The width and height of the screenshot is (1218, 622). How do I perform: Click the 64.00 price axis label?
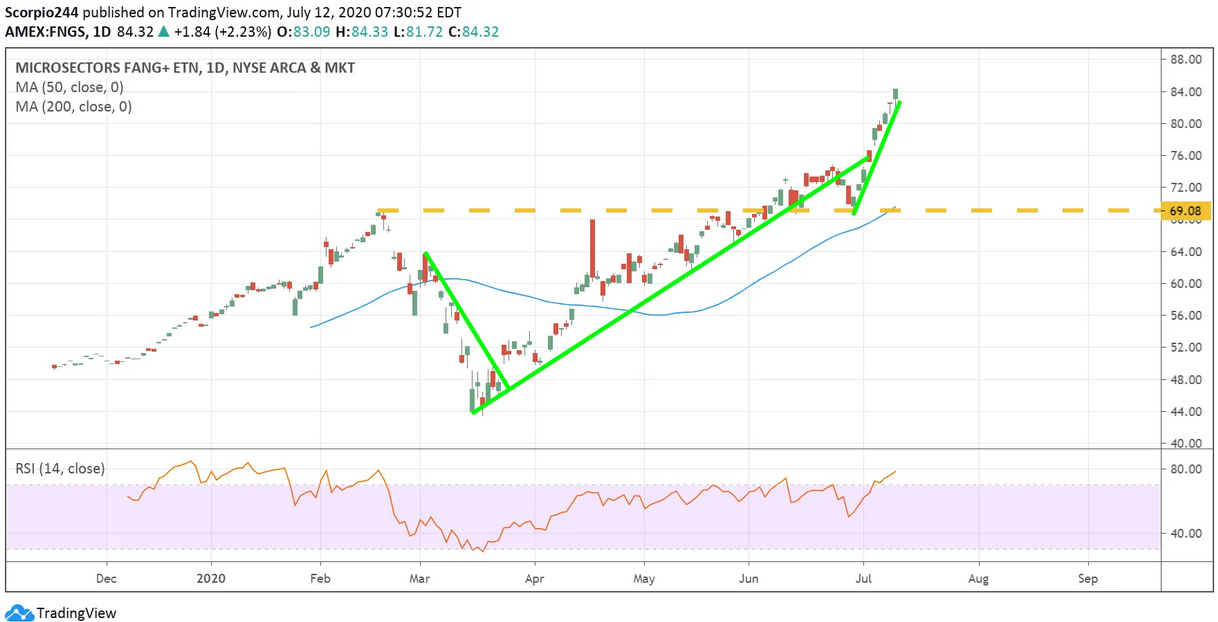[1186, 252]
